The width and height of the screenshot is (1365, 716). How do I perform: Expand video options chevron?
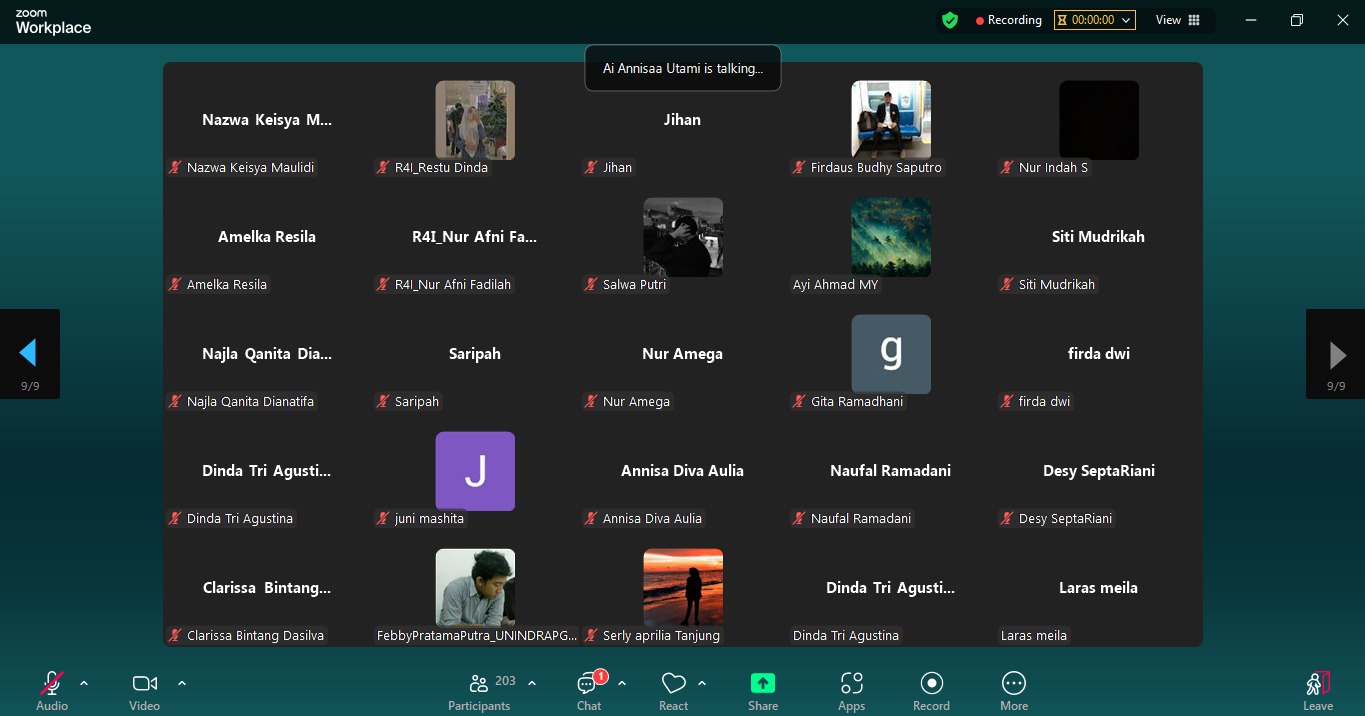(182, 683)
